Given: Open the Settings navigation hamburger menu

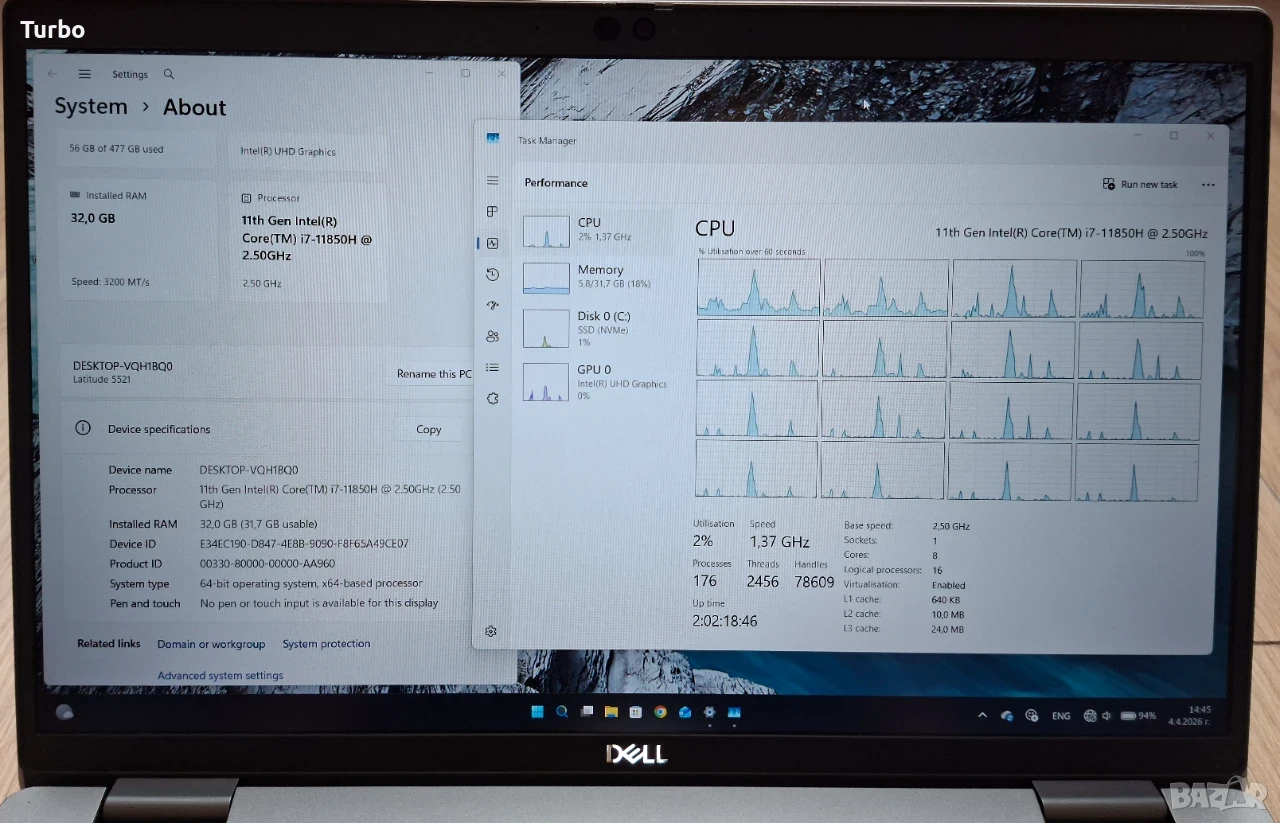Looking at the screenshot, I should tap(85, 74).
